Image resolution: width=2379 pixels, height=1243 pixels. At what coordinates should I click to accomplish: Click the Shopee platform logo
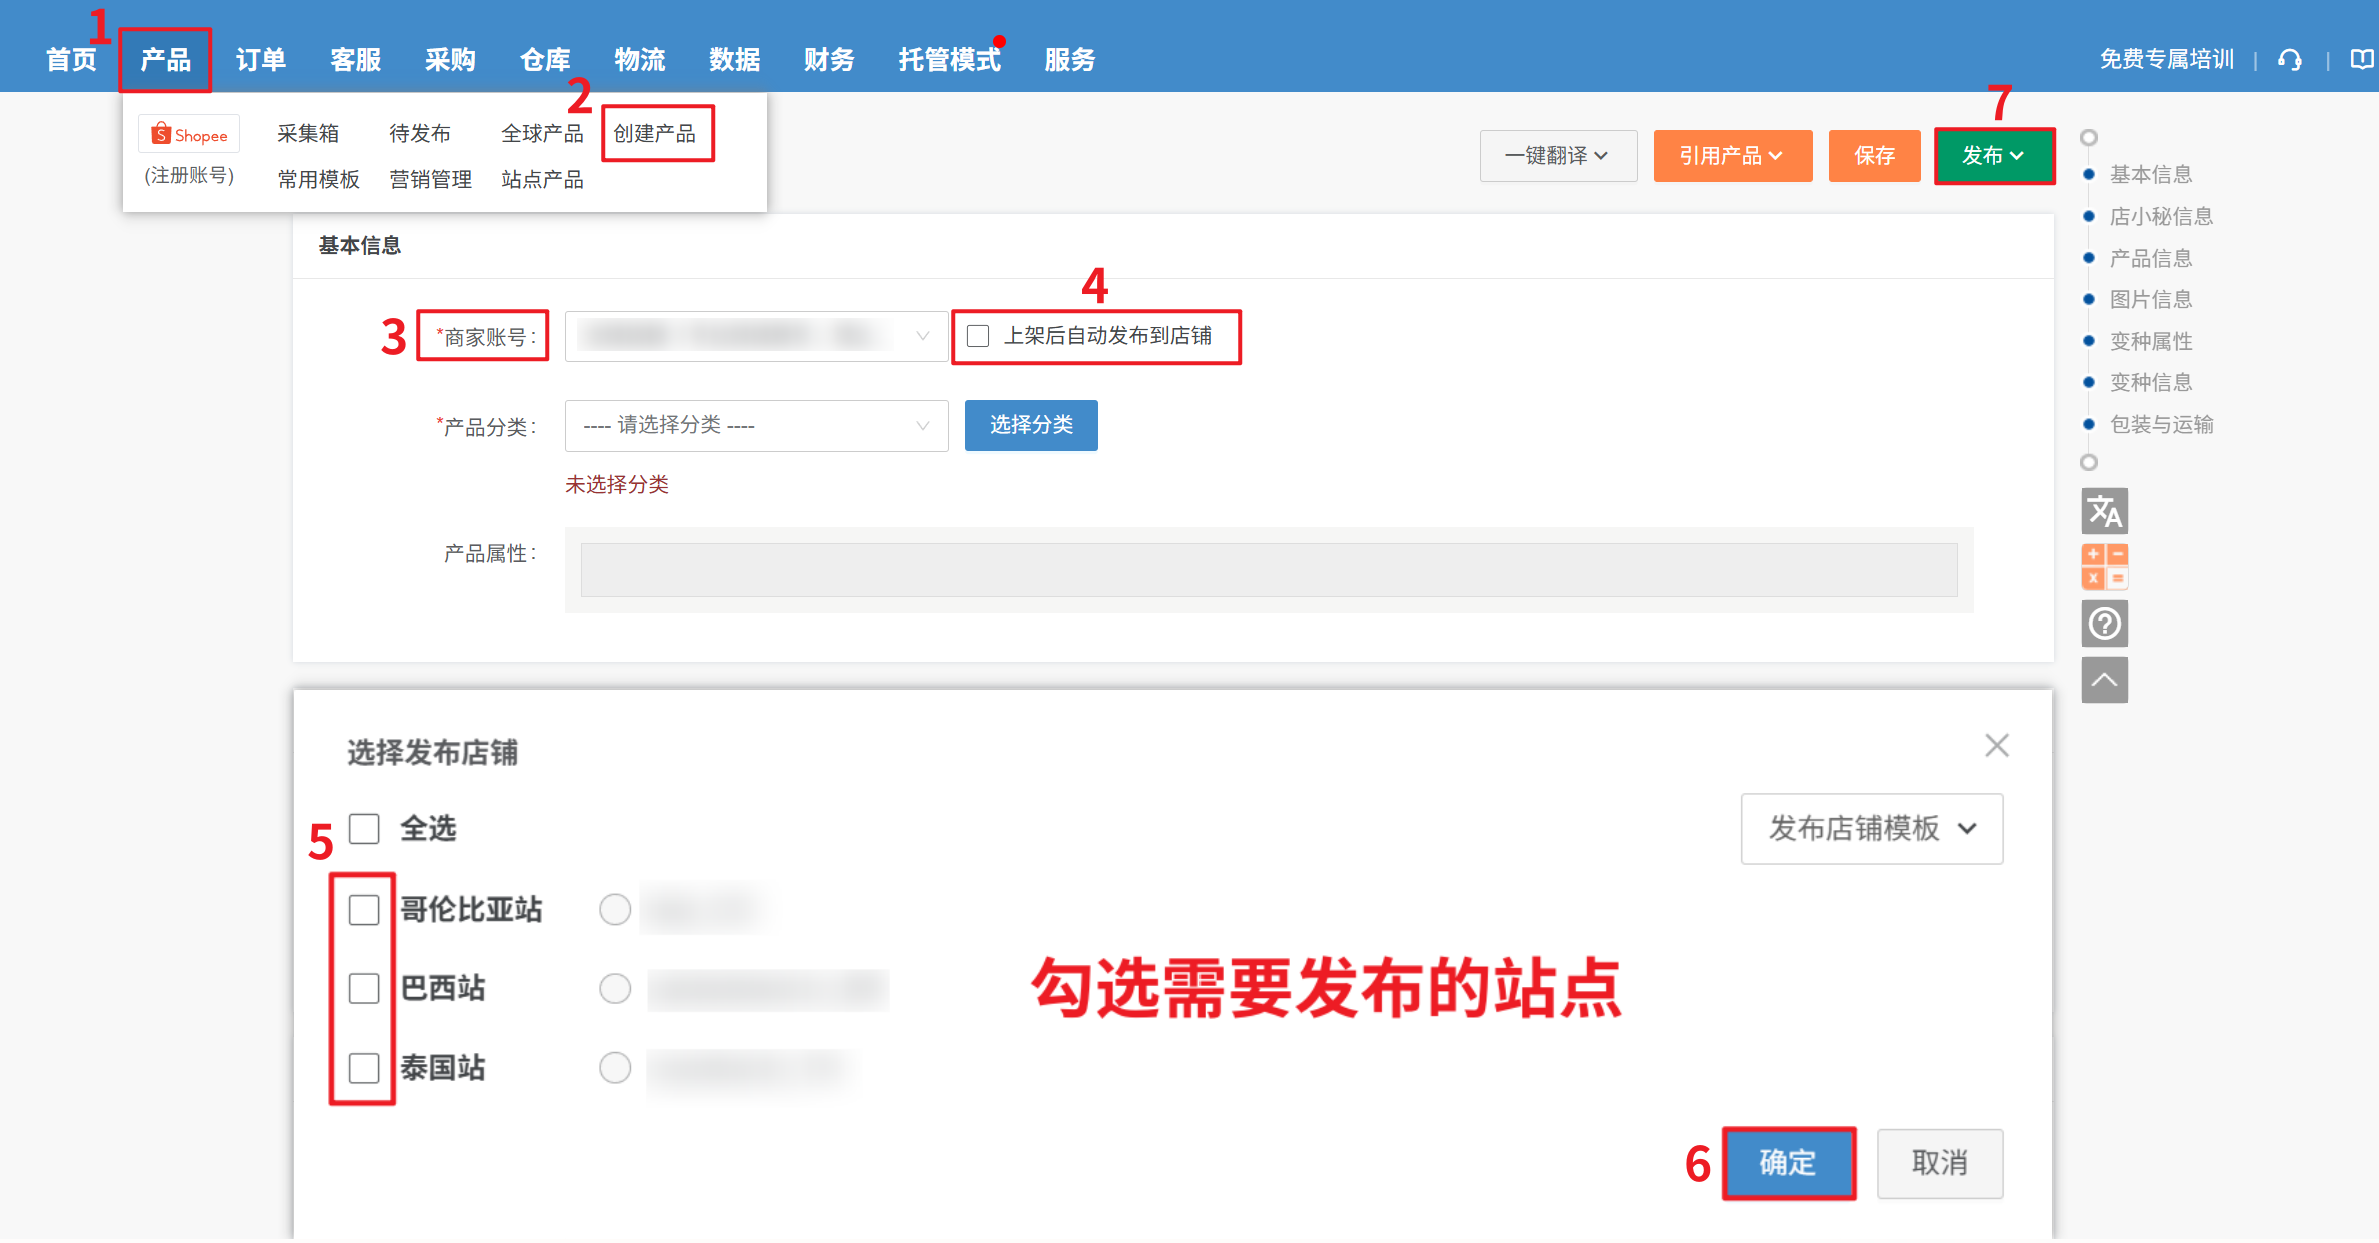point(189,135)
